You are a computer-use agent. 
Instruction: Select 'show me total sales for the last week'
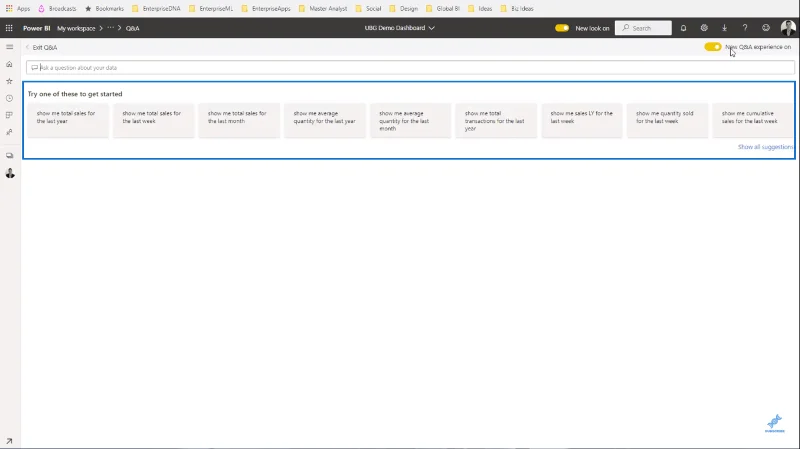coord(154,120)
